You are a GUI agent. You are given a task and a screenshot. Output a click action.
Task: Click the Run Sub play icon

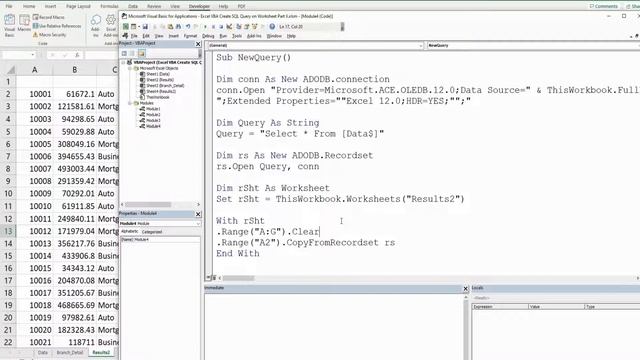pyautogui.click(x=205, y=27)
